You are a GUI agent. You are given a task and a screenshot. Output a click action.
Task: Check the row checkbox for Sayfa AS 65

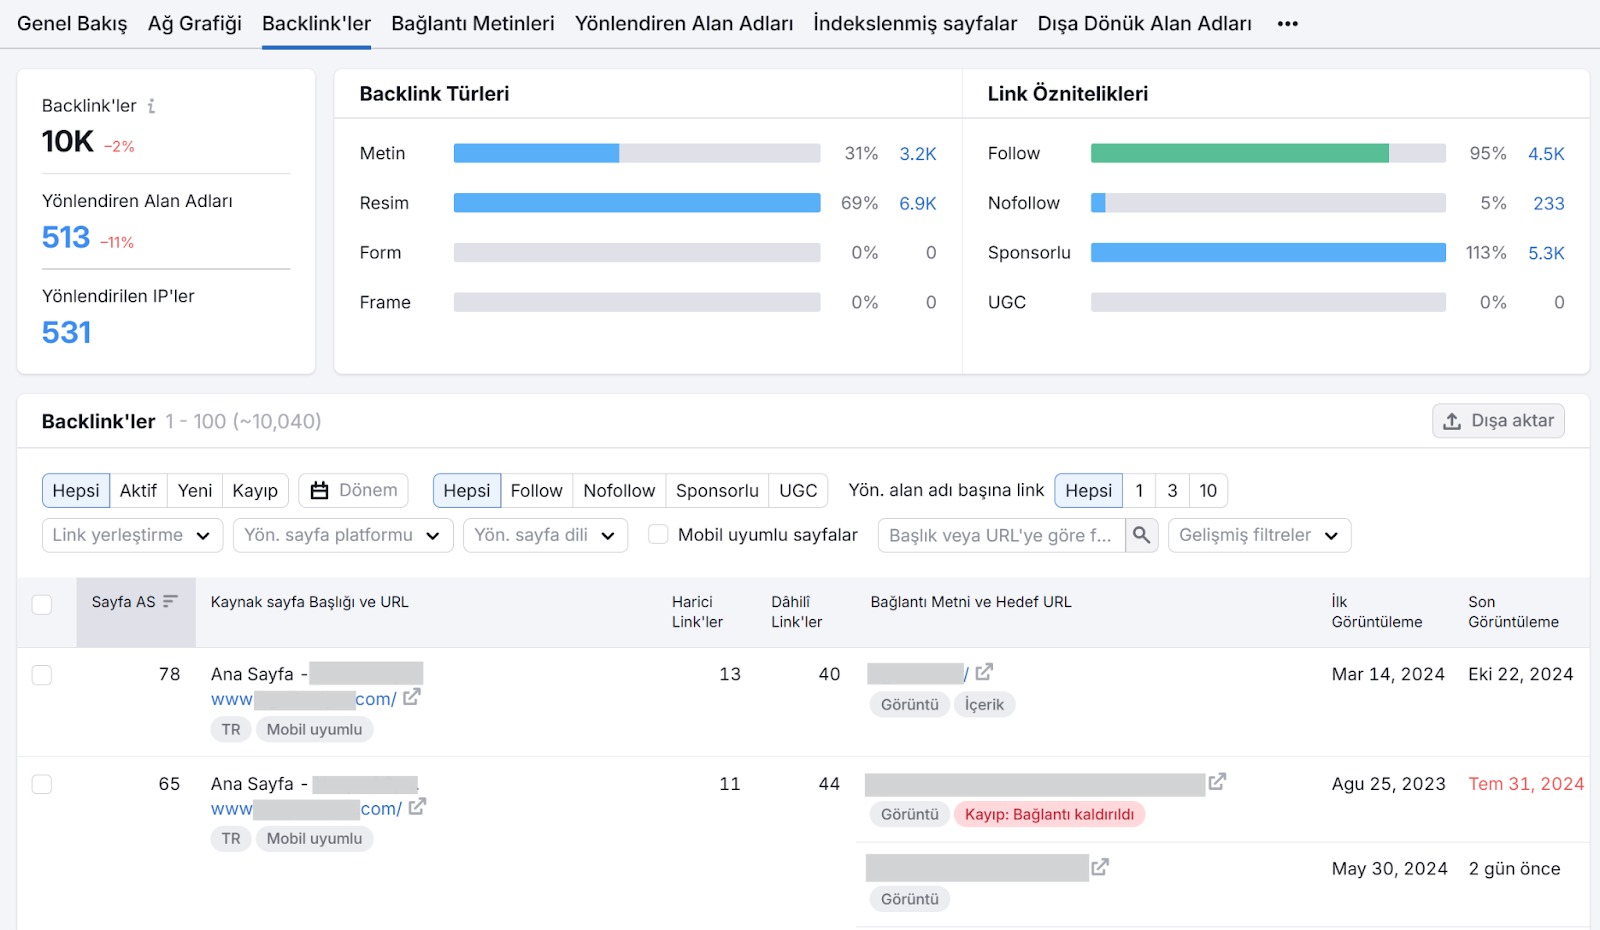point(42,784)
